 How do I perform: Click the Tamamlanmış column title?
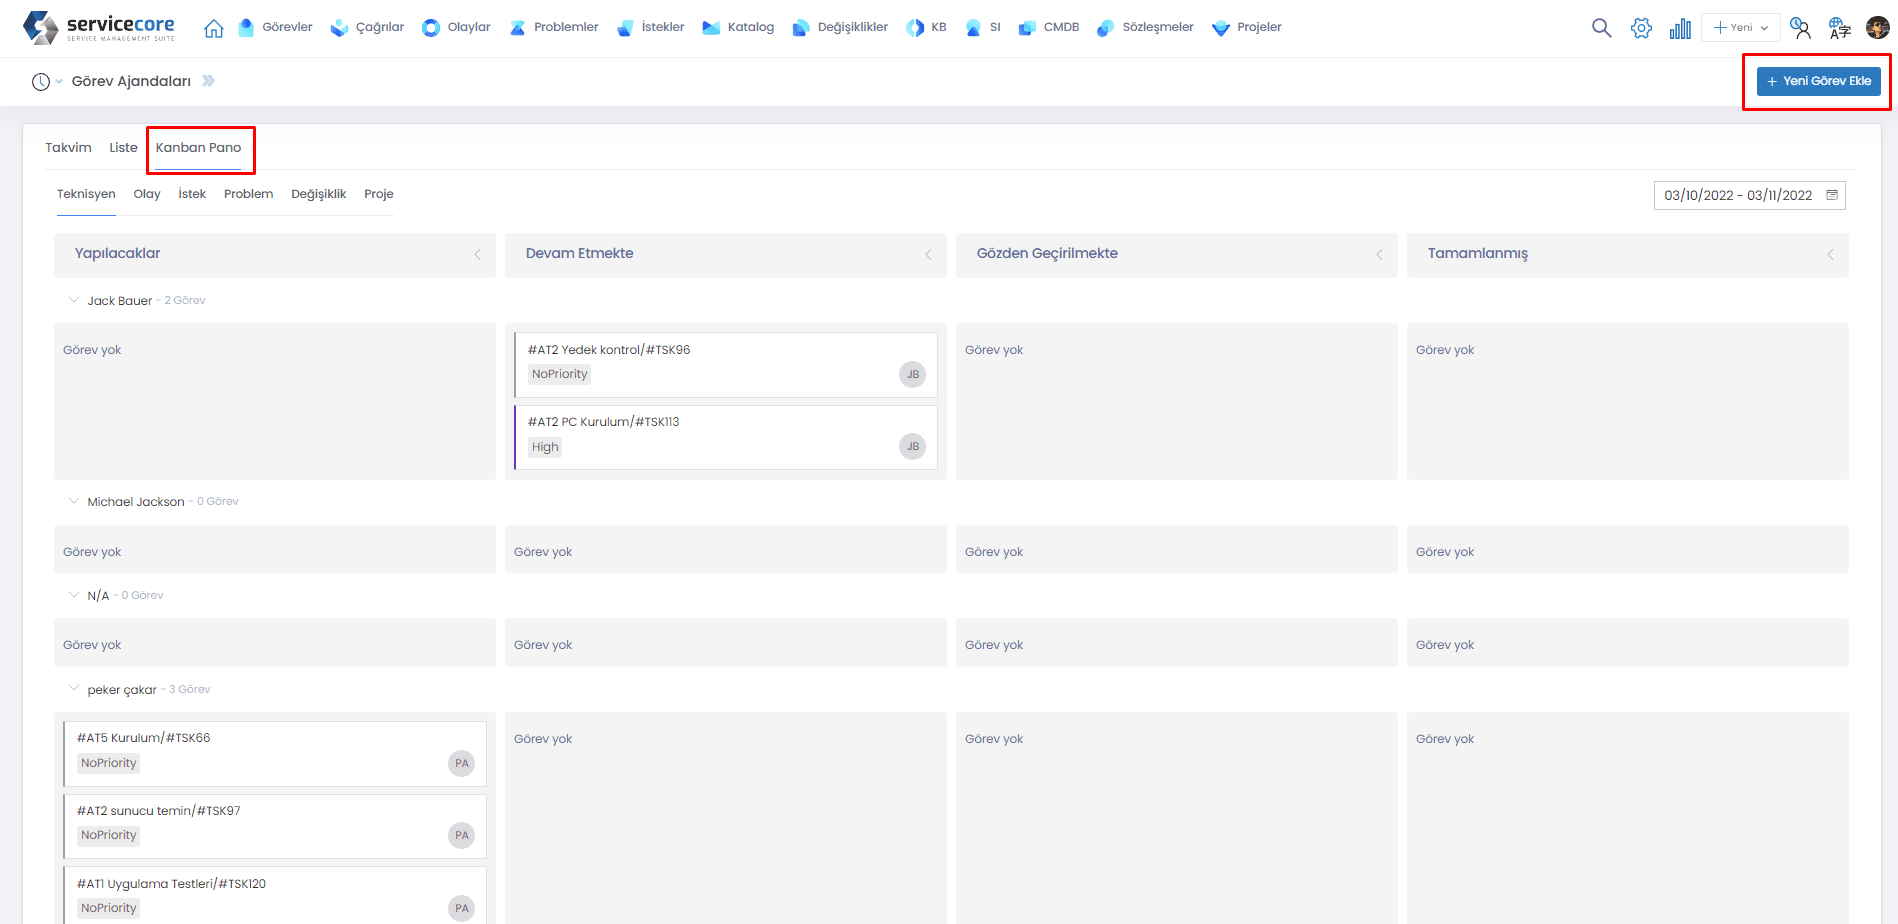tap(1478, 254)
